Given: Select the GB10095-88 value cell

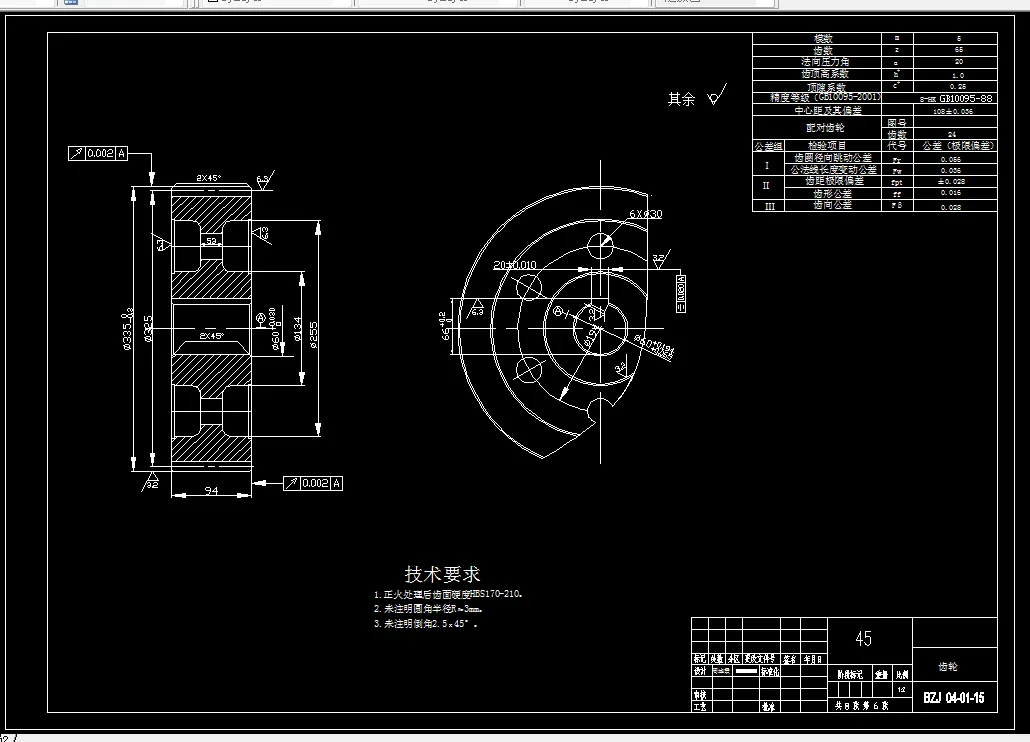Looking at the screenshot, I should [x=956, y=98].
